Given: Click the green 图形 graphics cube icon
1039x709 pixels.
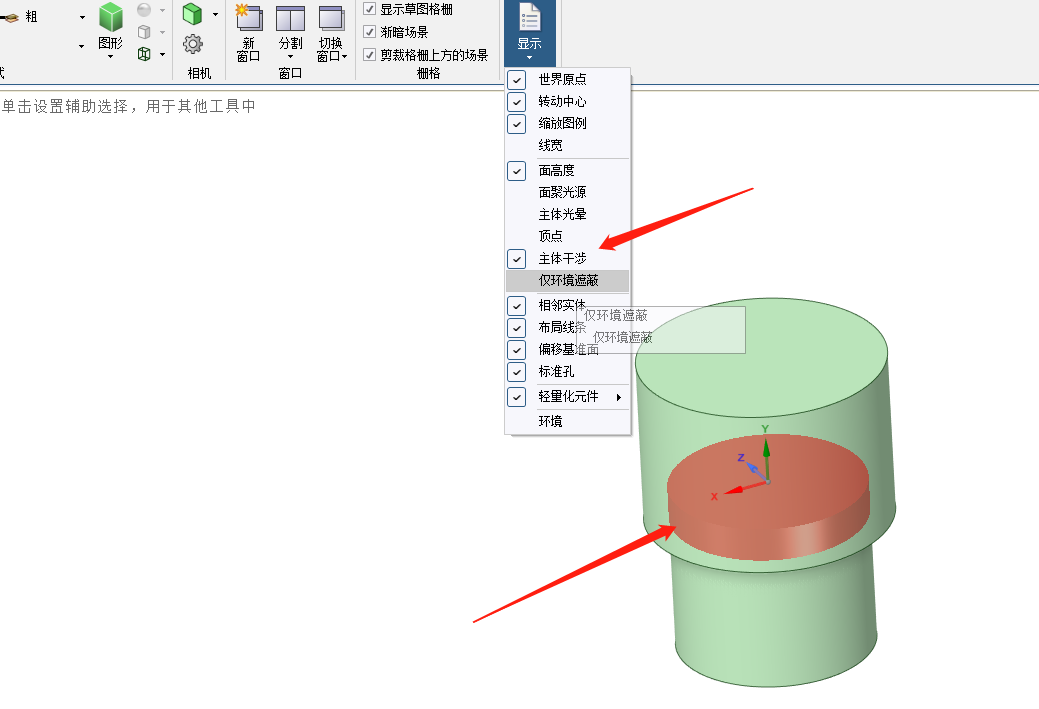Looking at the screenshot, I should click(x=110, y=18).
